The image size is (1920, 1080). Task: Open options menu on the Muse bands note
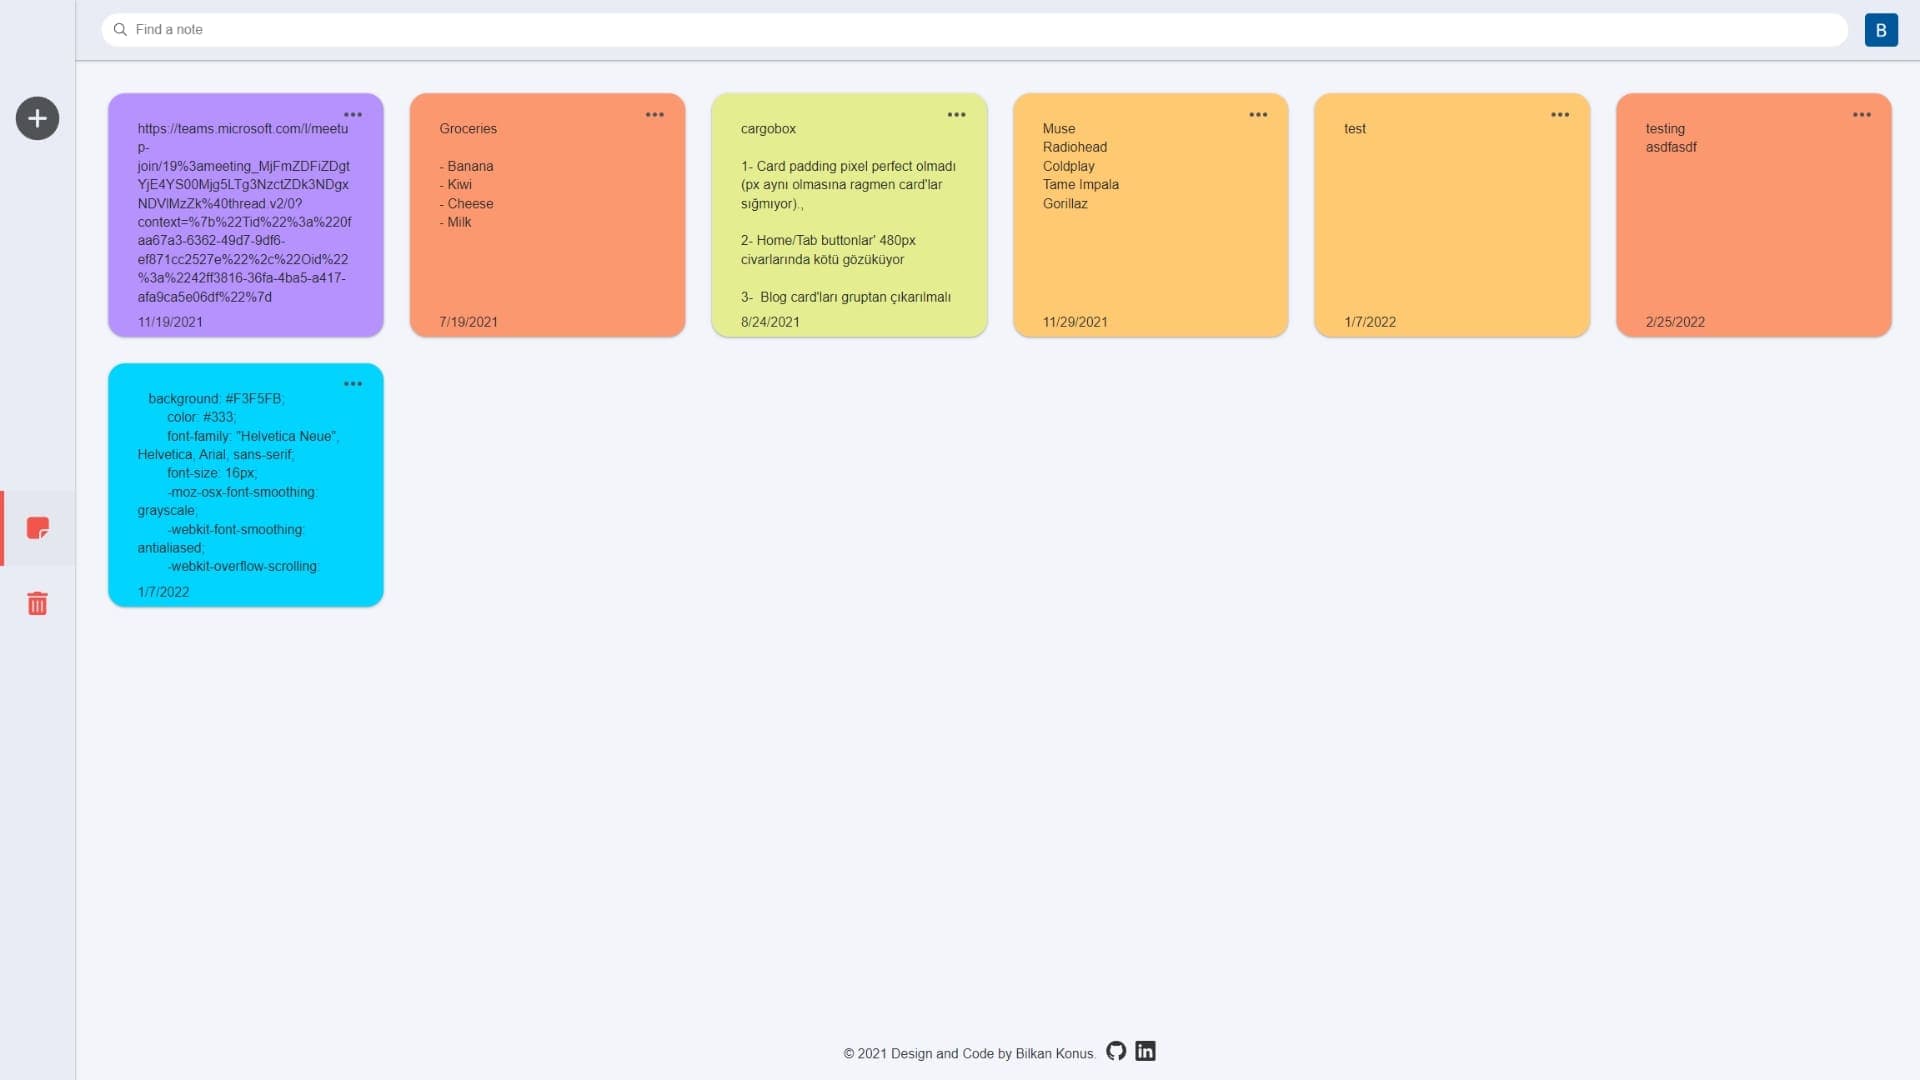point(1258,115)
